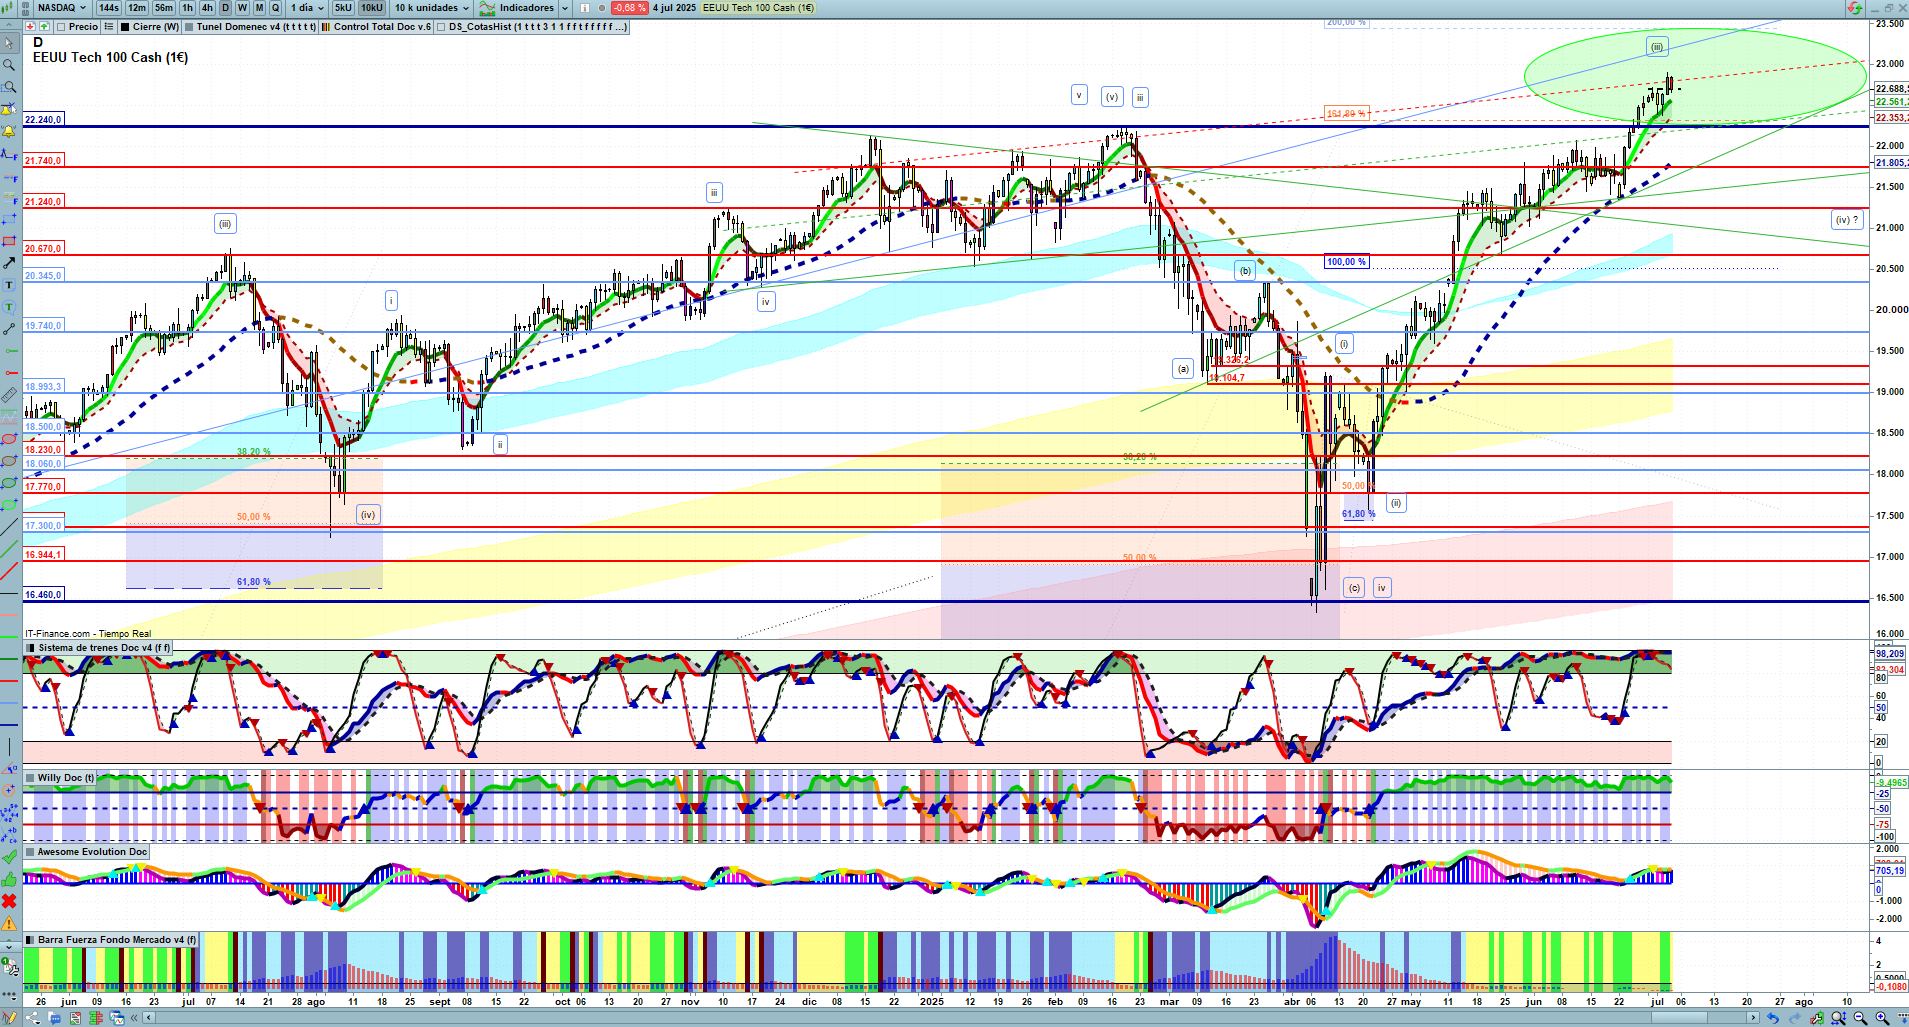Select the magnifier zoom tool in left toolbar
1909x1027 pixels.
9,65
